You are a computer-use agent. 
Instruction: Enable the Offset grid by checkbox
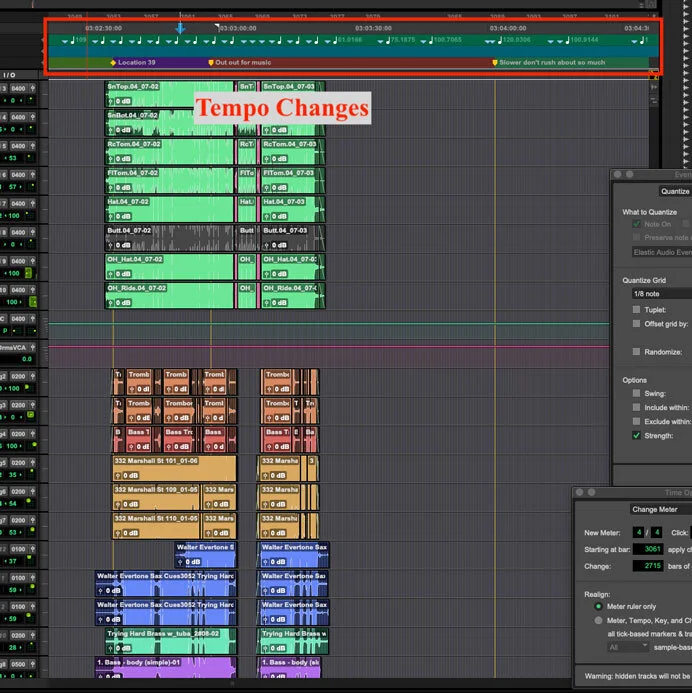[x=636, y=324]
